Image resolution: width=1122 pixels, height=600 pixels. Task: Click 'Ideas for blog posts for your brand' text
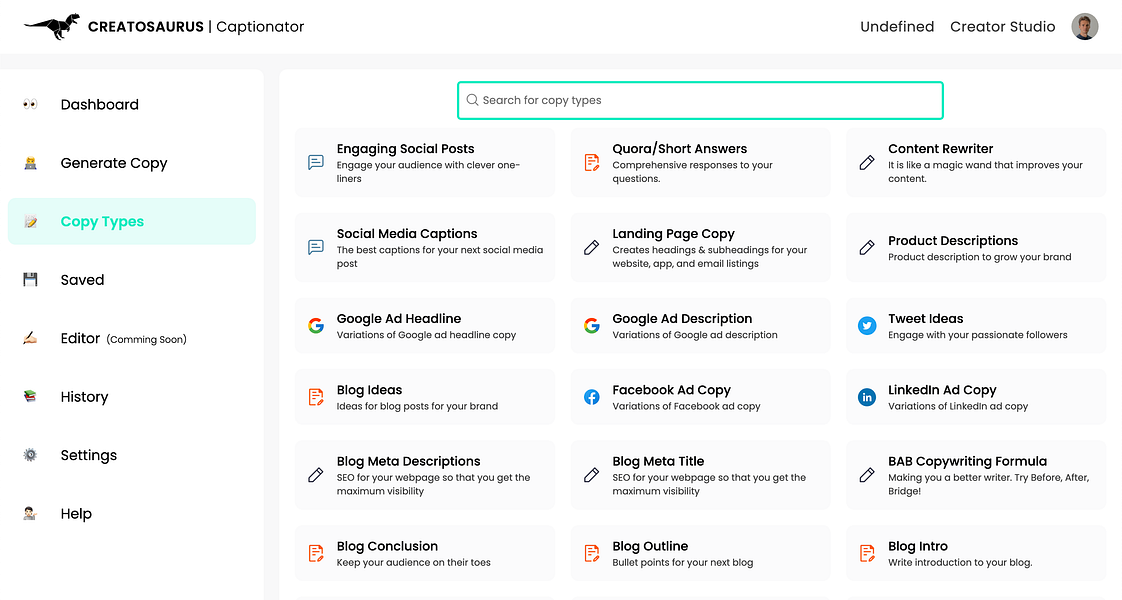click(417, 406)
